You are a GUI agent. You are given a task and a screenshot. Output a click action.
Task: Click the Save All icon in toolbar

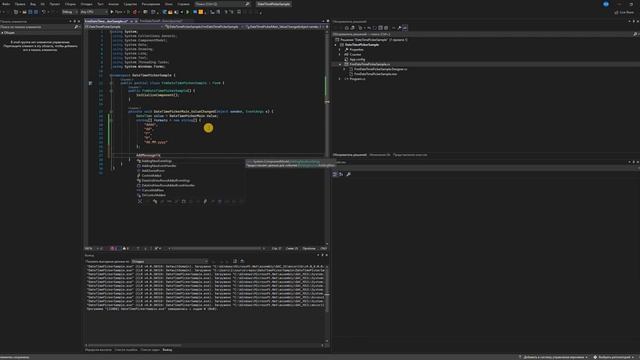click(36, 12)
